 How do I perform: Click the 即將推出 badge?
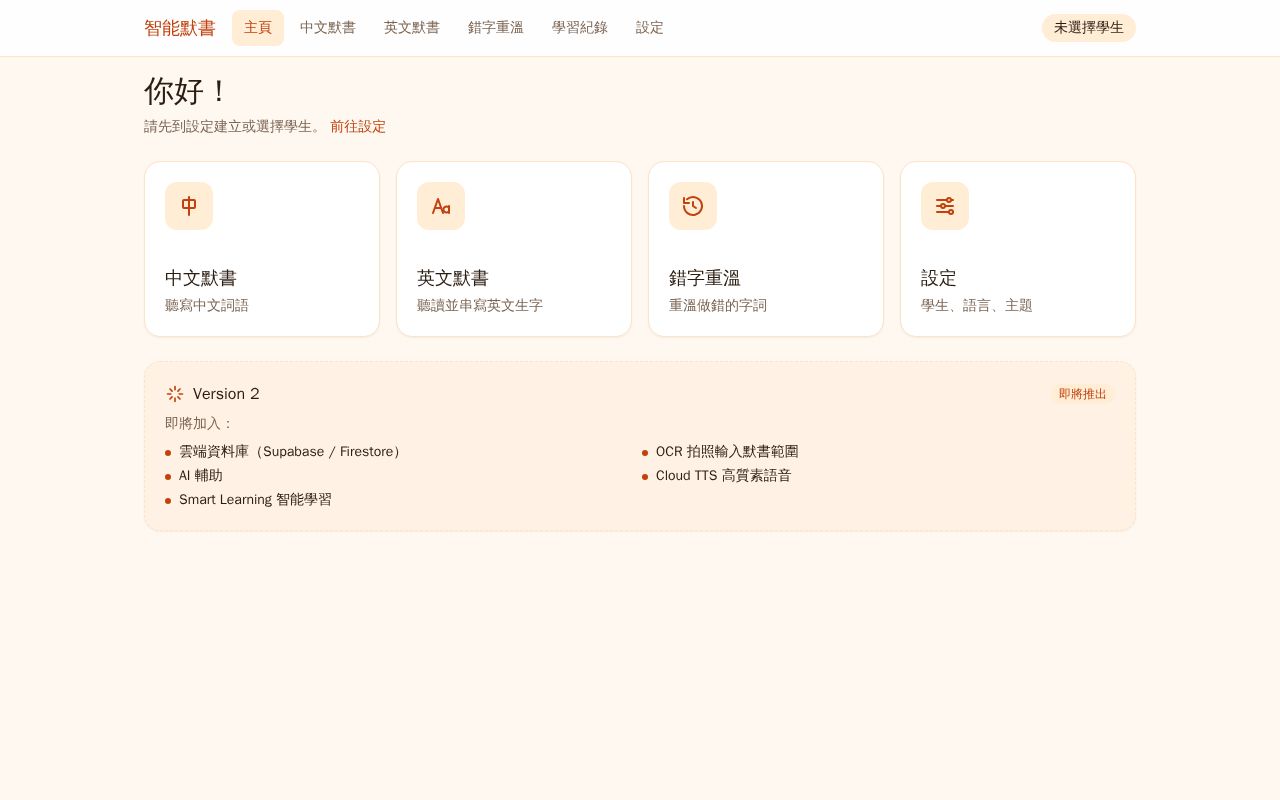(x=1083, y=394)
